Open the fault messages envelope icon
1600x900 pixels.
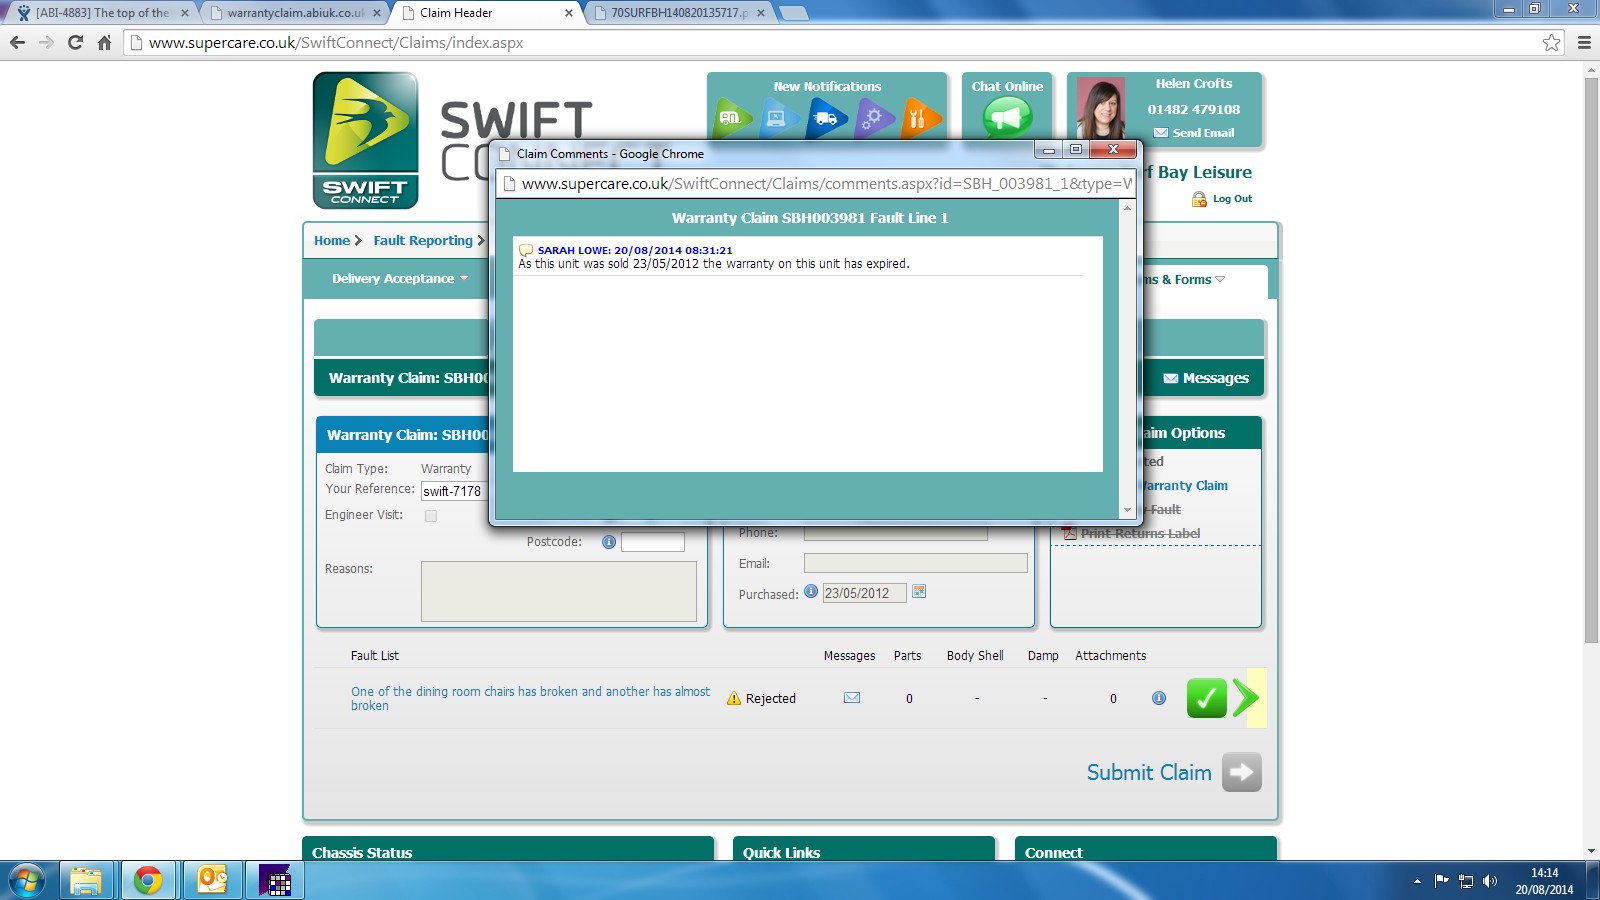pyautogui.click(x=852, y=698)
